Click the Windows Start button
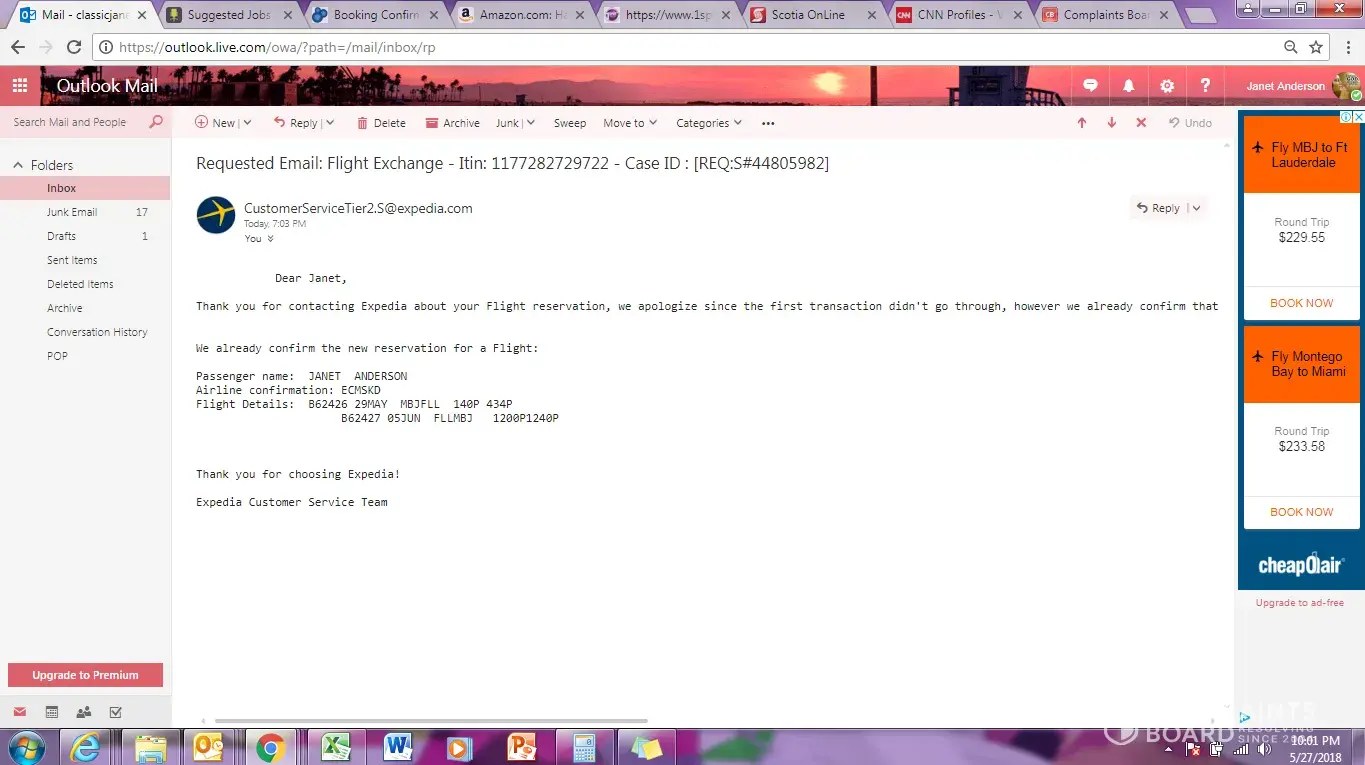Viewport: 1365px width, 765px height. (x=26, y=747)
